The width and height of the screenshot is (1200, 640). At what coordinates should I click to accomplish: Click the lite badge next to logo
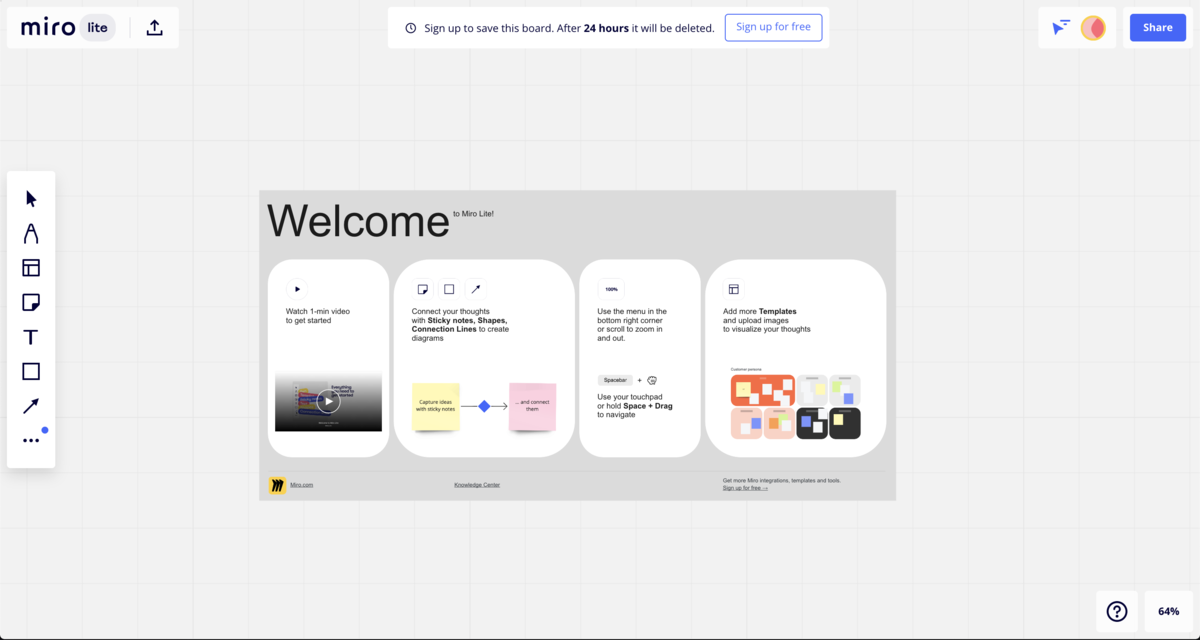coord(97,28)
